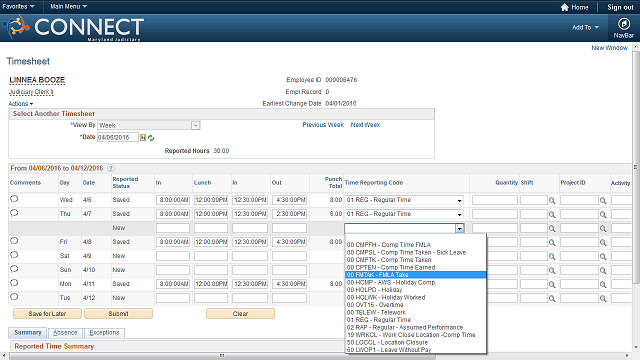Screen dimensions: 640x360
Task: Open comment bubble for Sun 4/10
Action: coord(14,269)
